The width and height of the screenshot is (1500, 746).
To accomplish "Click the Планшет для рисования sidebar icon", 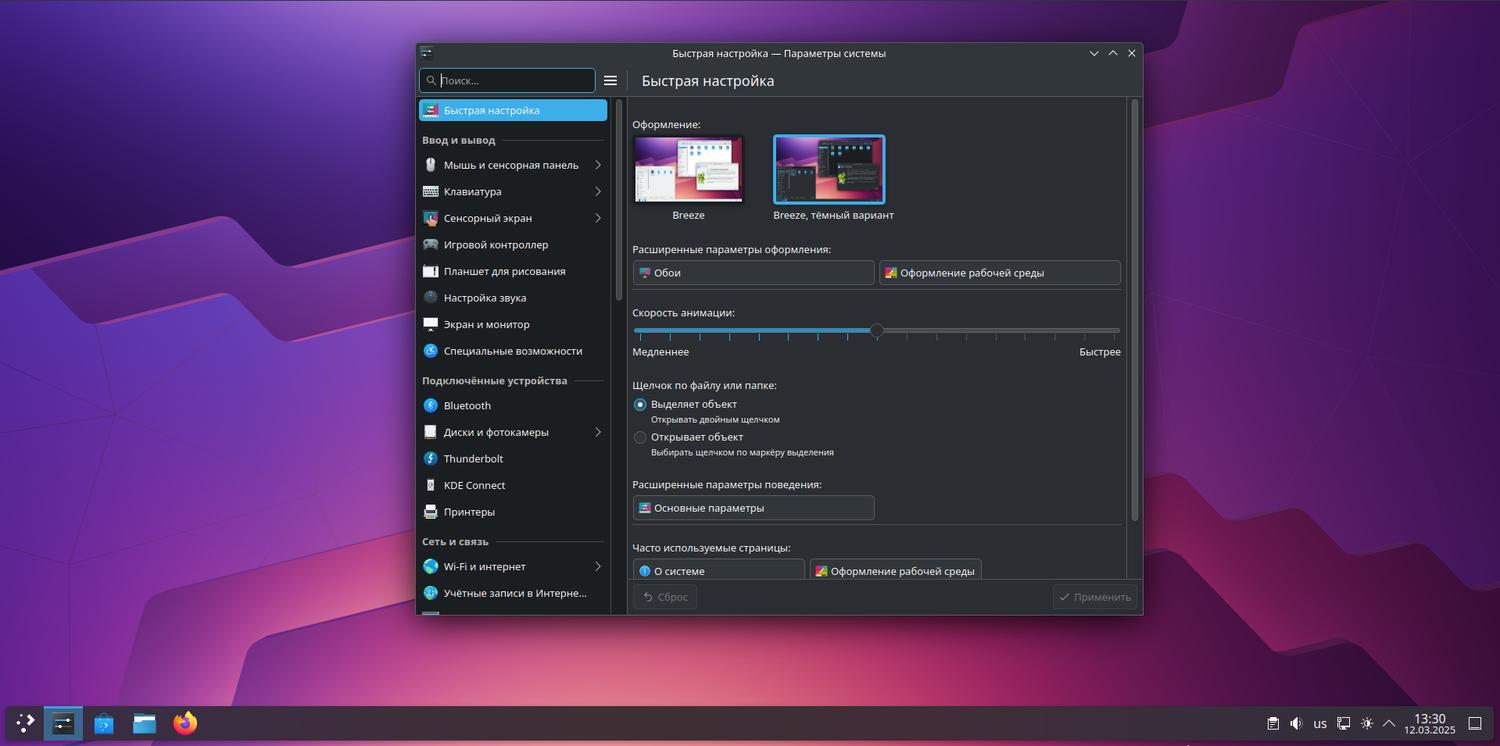I will tap(431, 271).
